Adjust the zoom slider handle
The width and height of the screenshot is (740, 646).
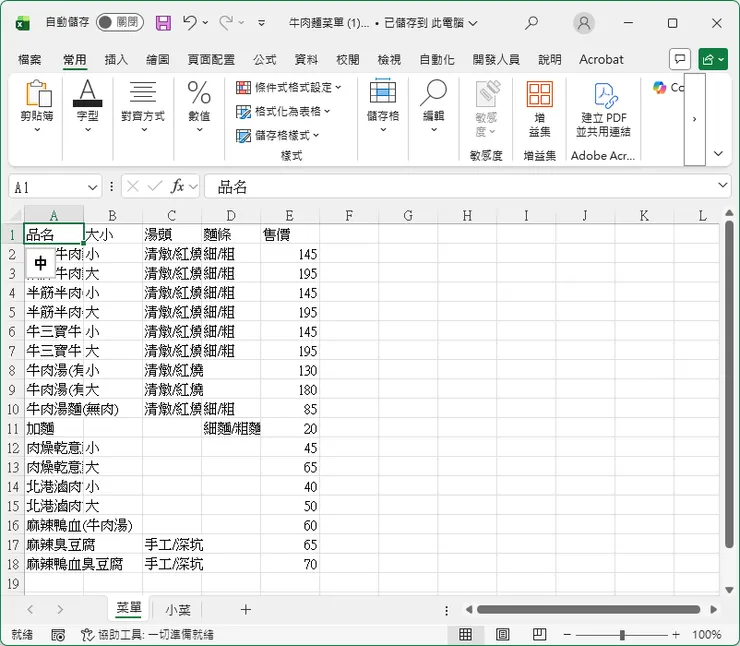tap(622, 635)
